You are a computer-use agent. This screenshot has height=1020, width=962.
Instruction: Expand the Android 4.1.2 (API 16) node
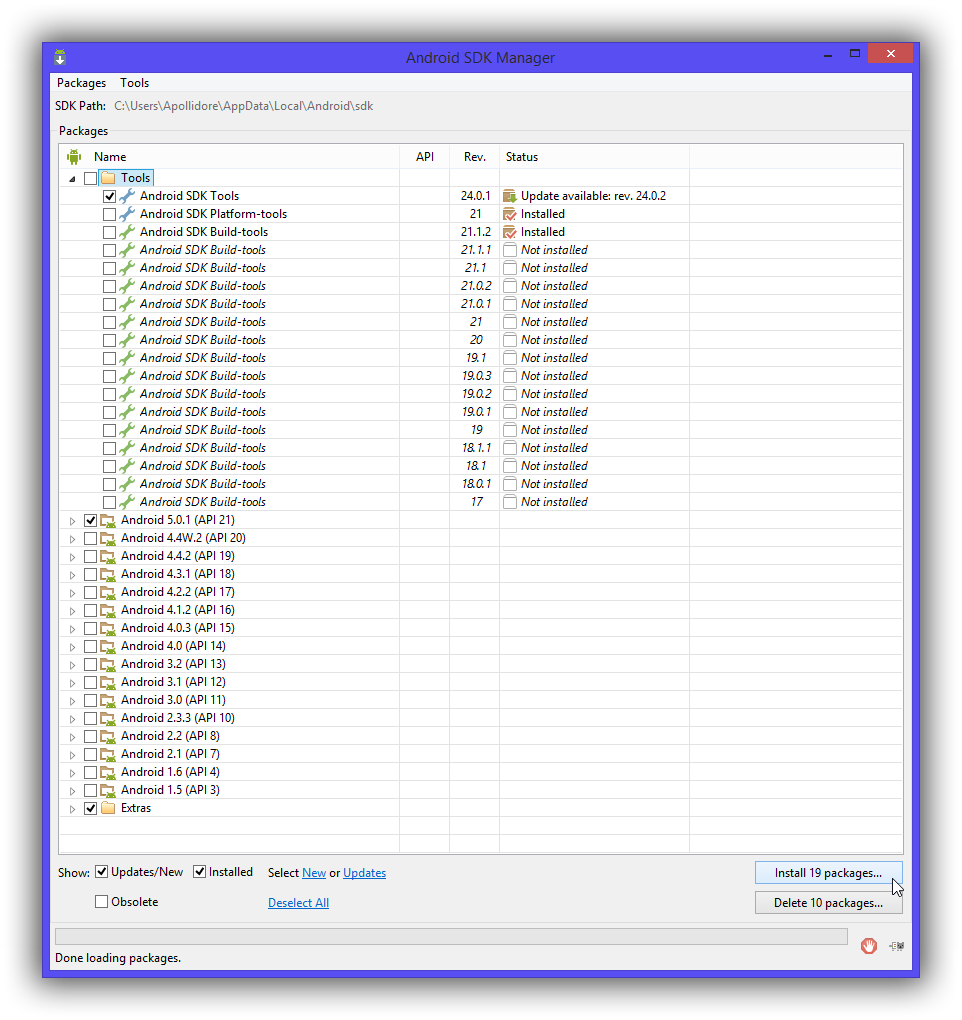pyautogui.click(x=72, y=611)
